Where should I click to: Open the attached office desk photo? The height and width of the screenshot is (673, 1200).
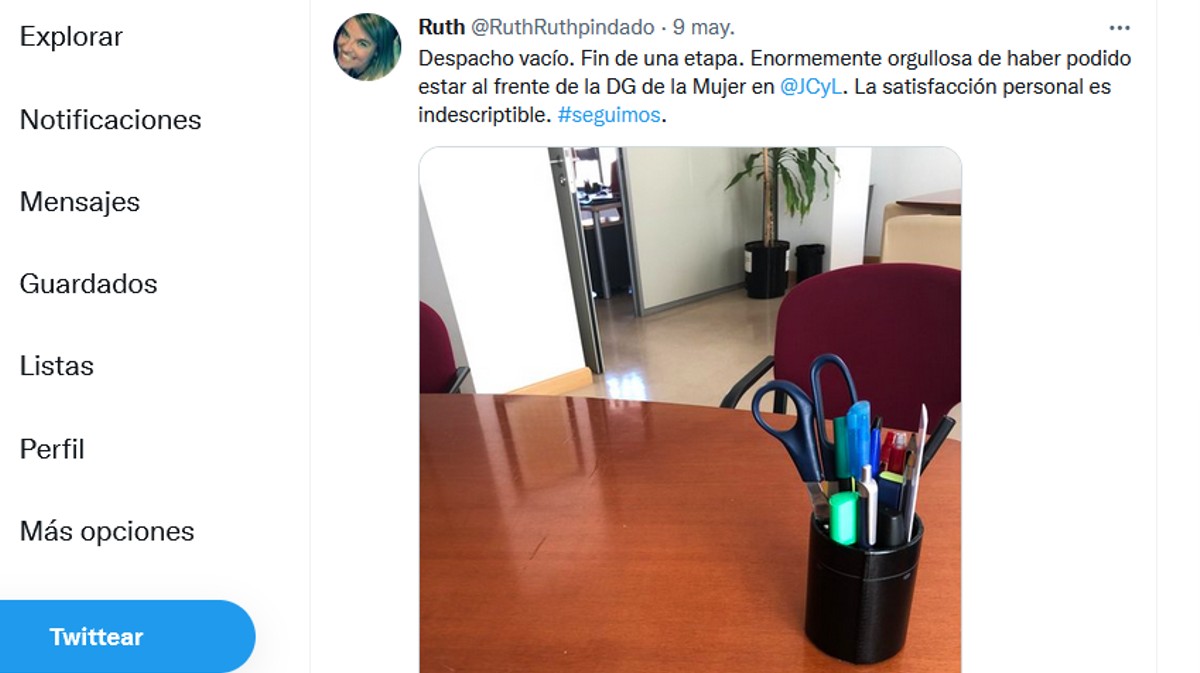coord(690,410)
